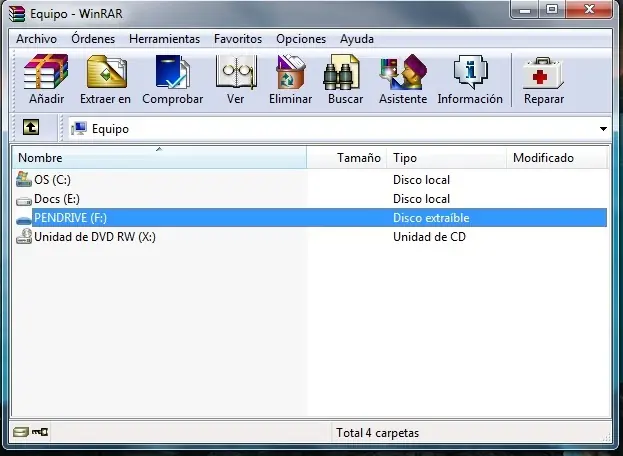Click the Disco extraíble type cell
Viewport: 623px width, 456px height.
click(431, 218)
